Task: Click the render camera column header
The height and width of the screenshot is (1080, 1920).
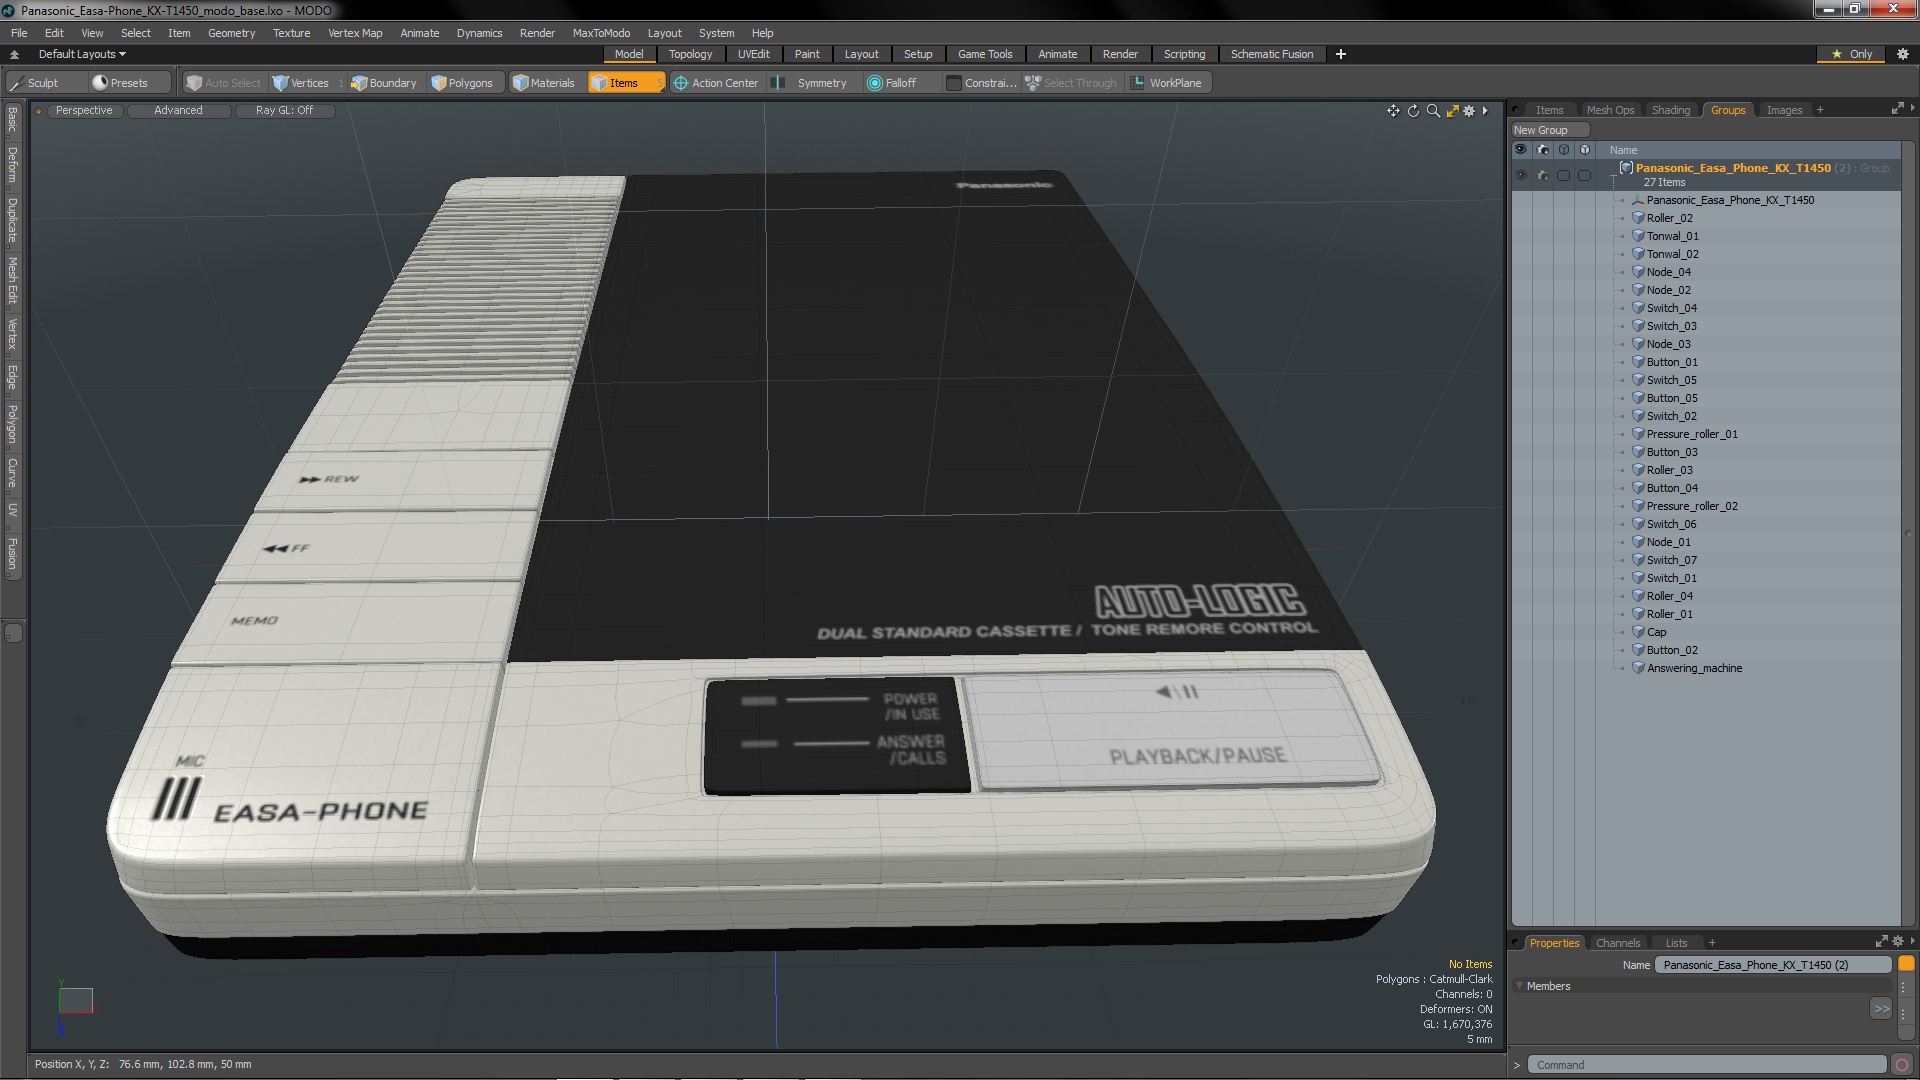Action: tap(1543, 150)
